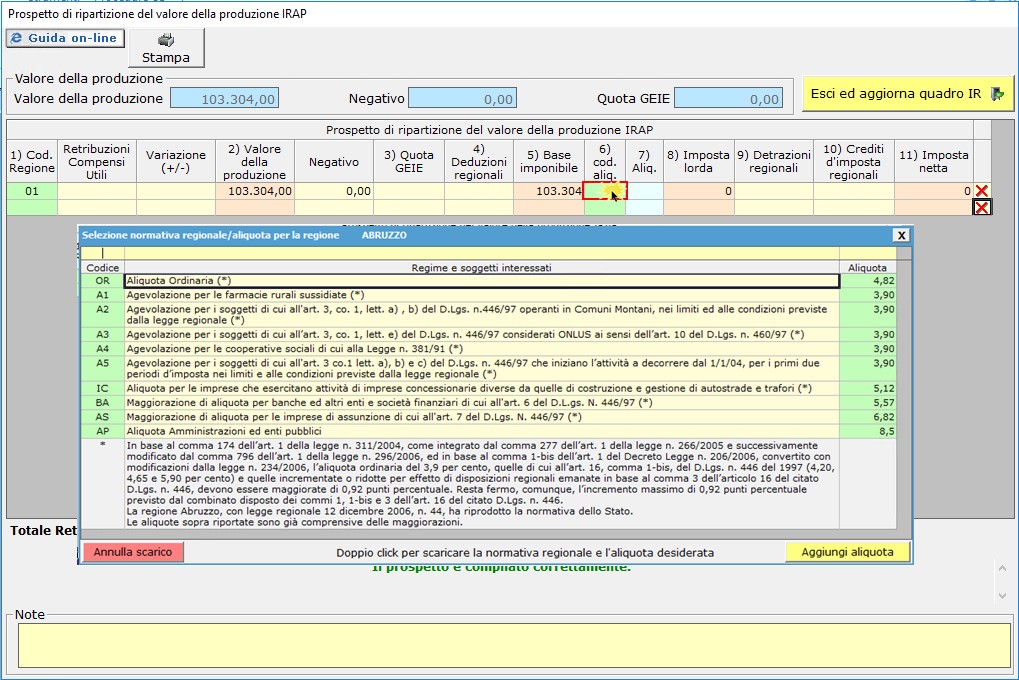Click code cell 'AP'
This screenshot has height=680, width=1019.
[103, 432]
